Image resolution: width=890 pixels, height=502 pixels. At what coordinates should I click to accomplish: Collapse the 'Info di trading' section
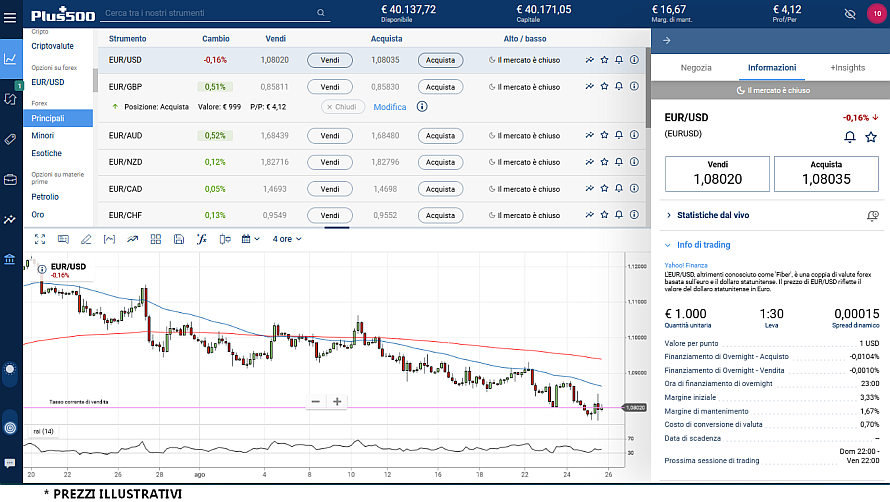(702, 245)
